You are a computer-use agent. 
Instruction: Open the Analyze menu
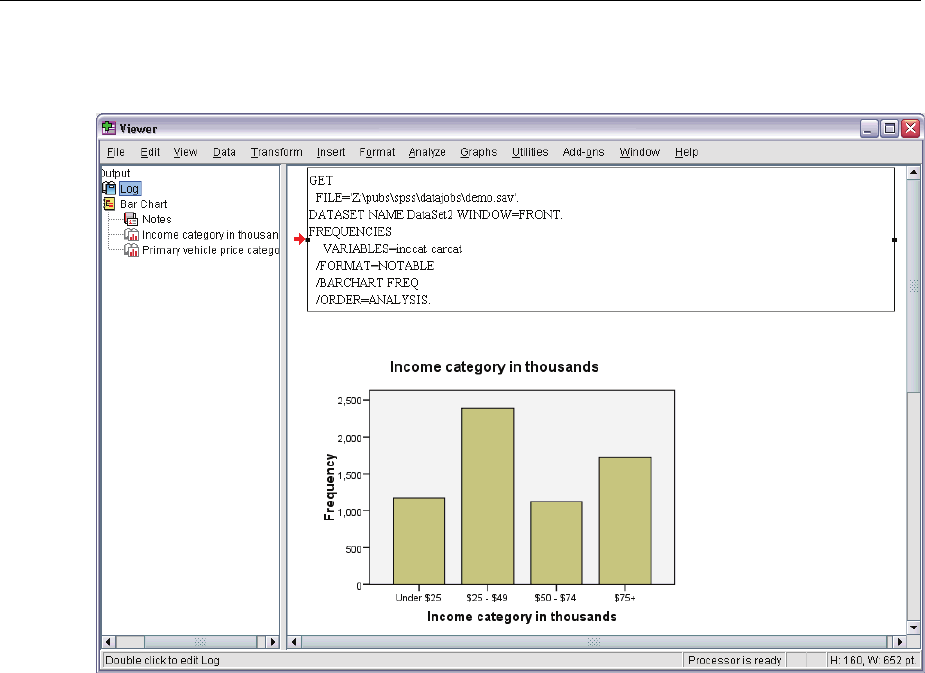click(x=427, y=152)
